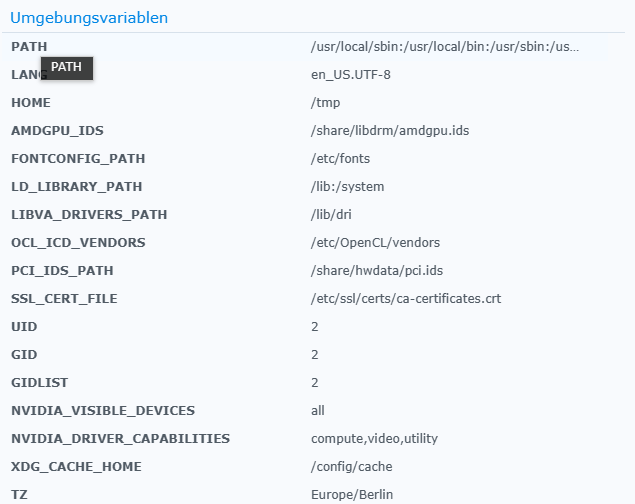
Task: Select the /tmp value for HOME
Action: click(x=326, y=102)
